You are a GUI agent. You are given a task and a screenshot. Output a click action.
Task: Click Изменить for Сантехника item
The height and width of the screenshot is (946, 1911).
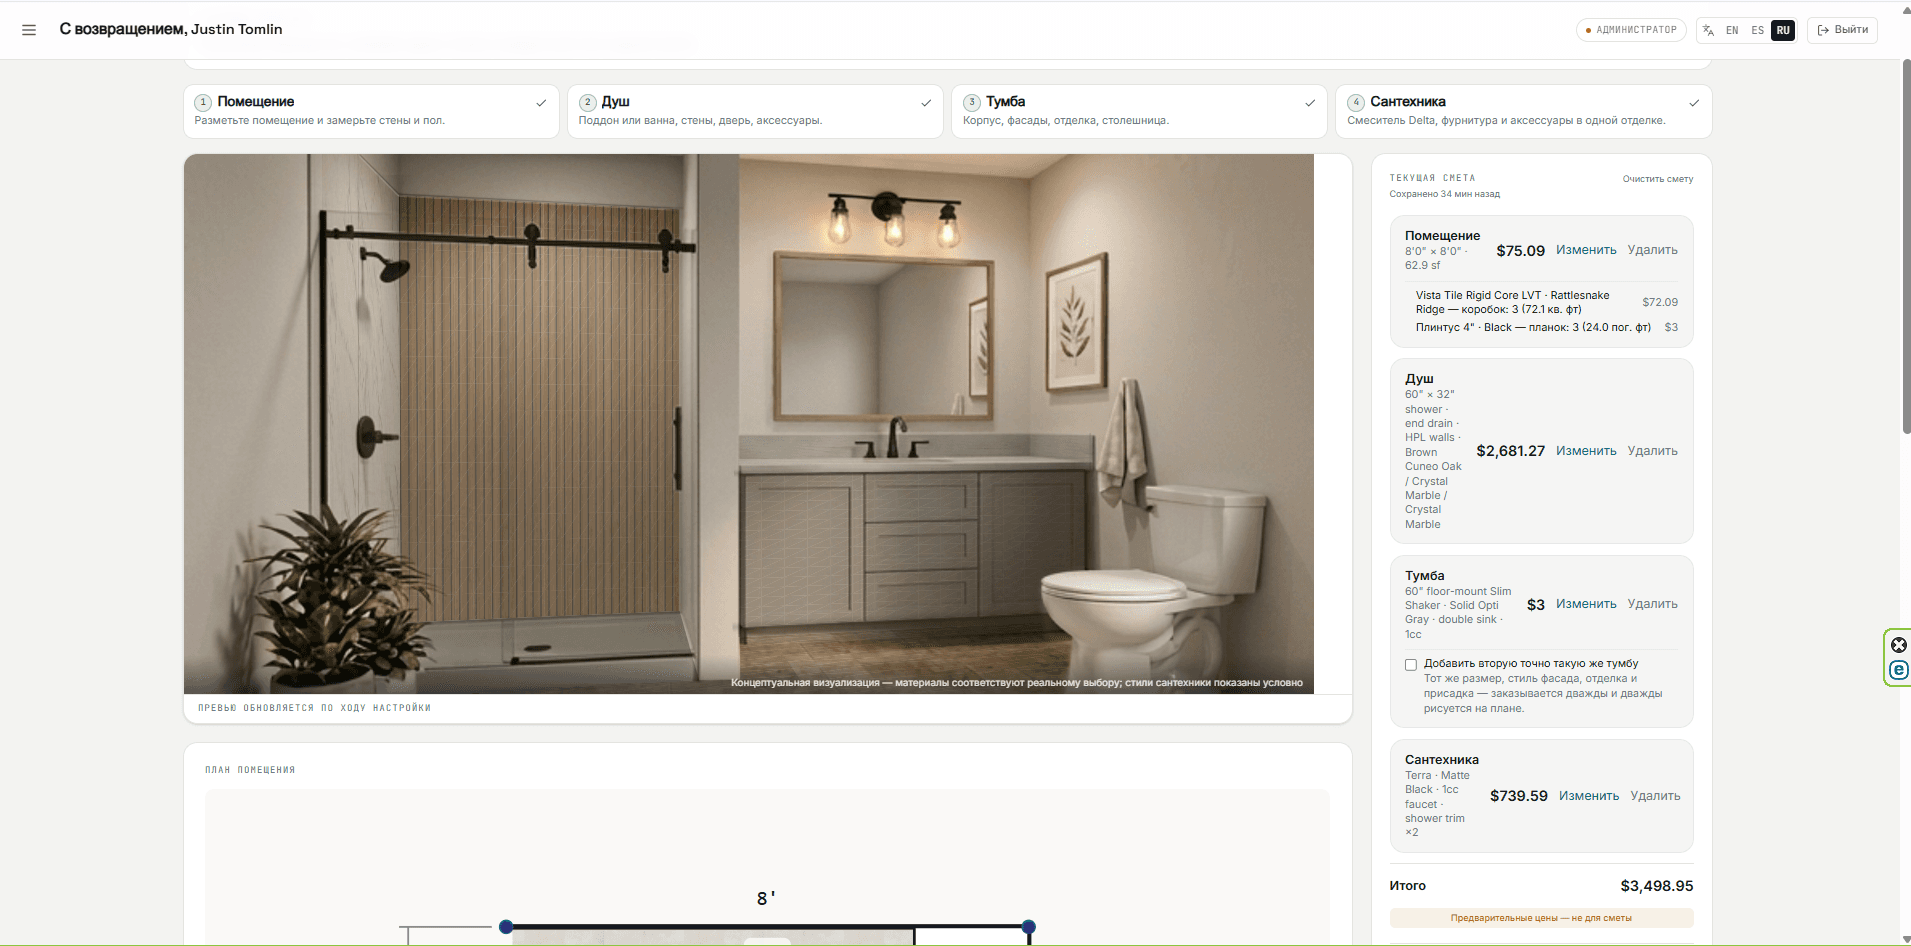click(1589, 796)
